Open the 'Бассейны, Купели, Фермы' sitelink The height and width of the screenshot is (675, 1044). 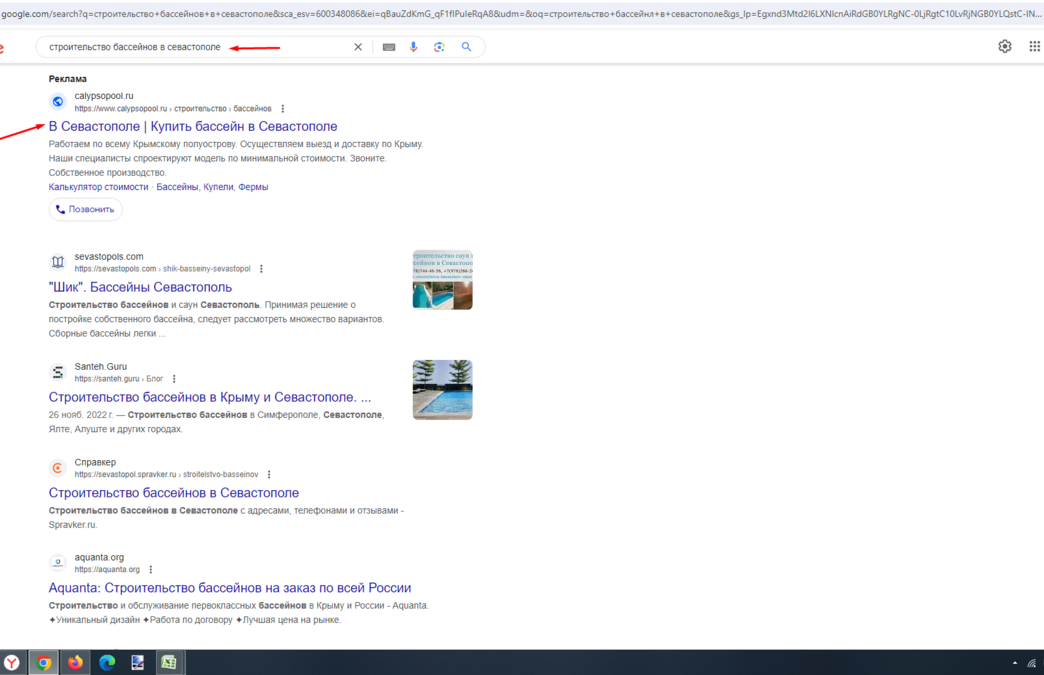pyautogui.click(x=212, y=187)
